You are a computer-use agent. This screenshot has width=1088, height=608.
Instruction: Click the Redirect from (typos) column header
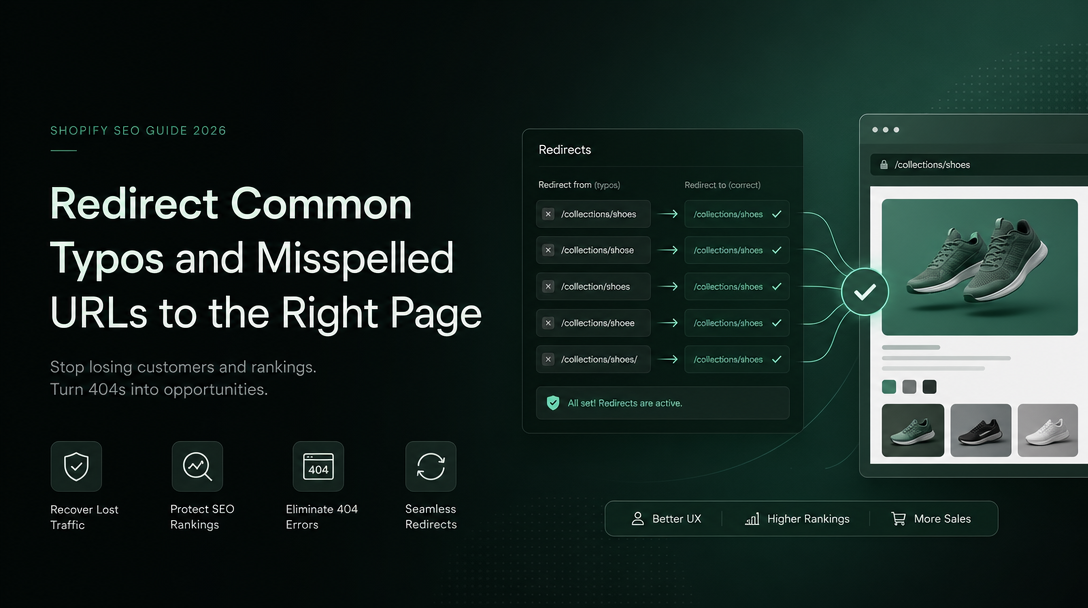pyautogui.click(x=579, y=185)
